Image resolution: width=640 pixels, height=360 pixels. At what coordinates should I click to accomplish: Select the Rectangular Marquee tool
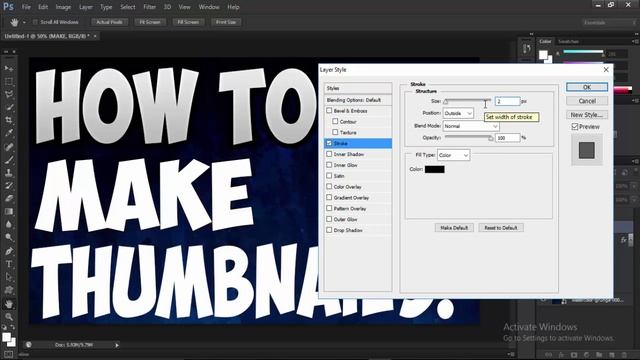(x=9, y=81)
